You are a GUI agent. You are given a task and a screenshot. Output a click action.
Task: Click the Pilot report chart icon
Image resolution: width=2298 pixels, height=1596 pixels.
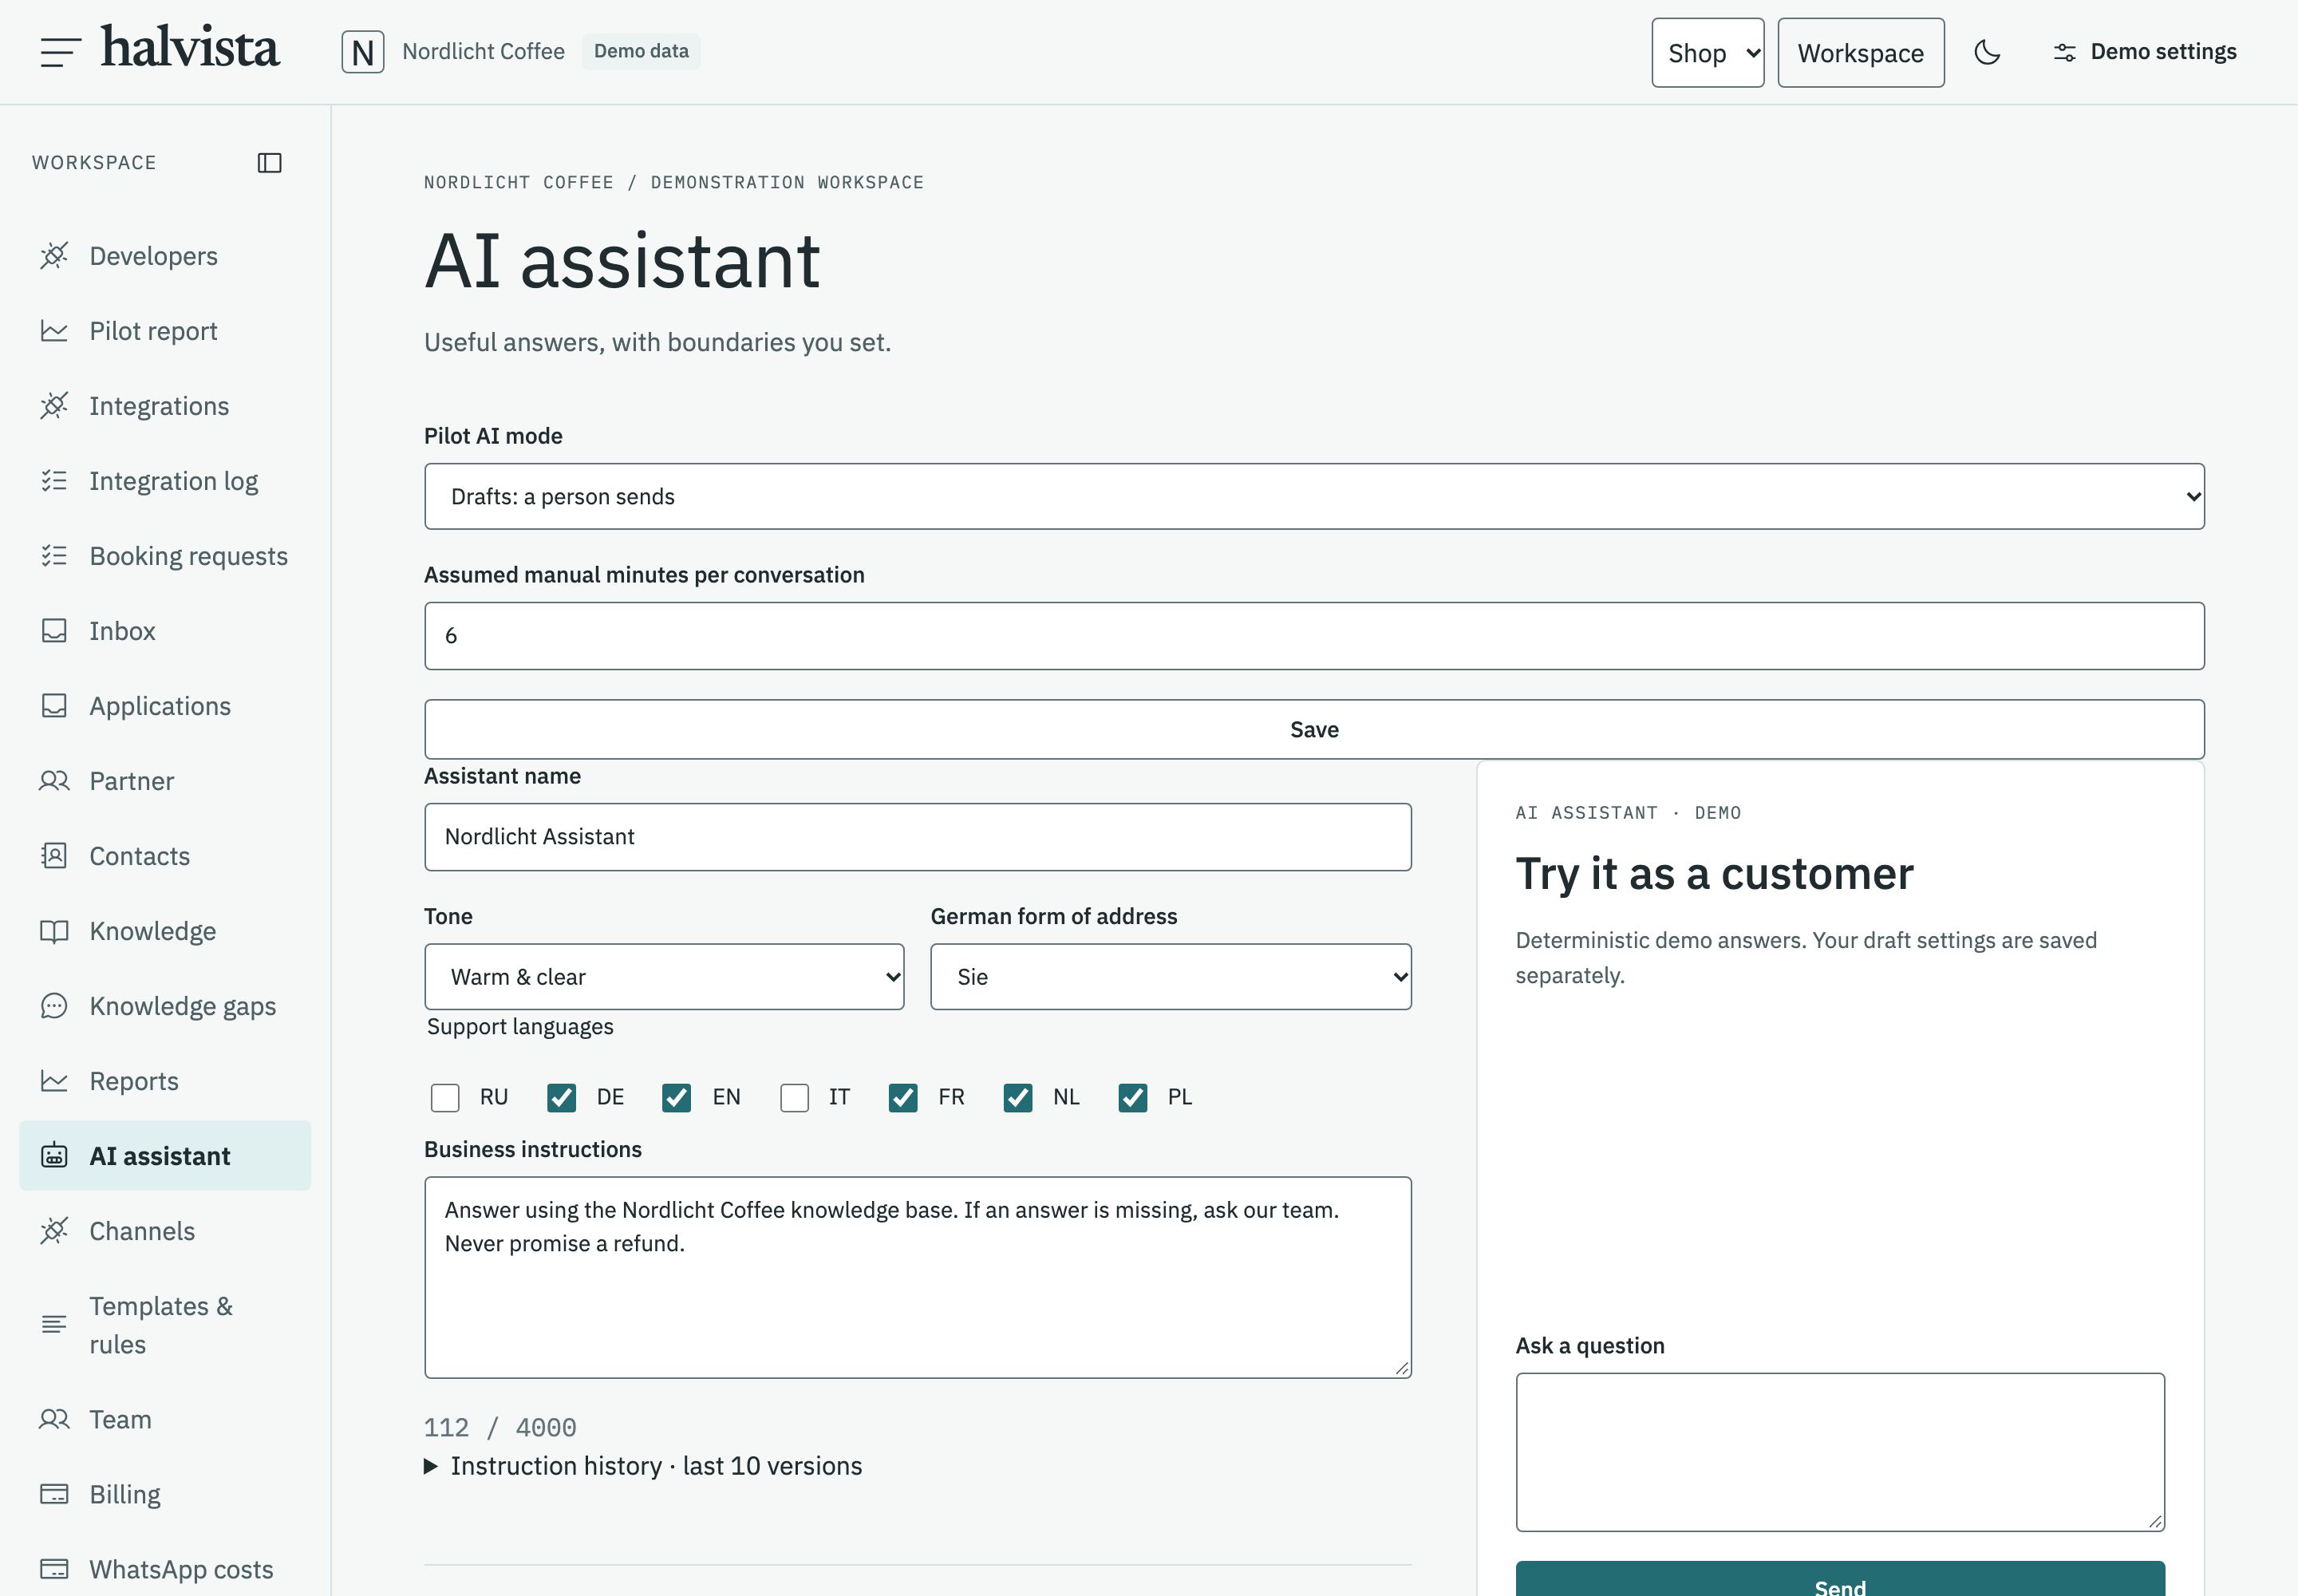click(54, 331)
